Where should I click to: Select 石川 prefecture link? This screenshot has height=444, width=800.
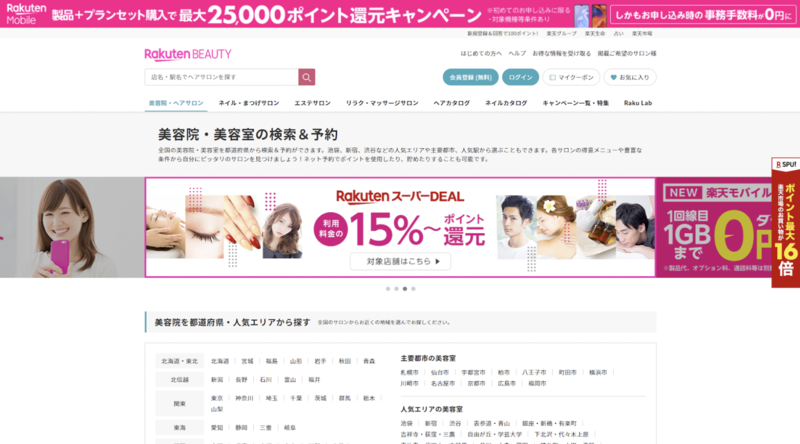tap(265, 380)
